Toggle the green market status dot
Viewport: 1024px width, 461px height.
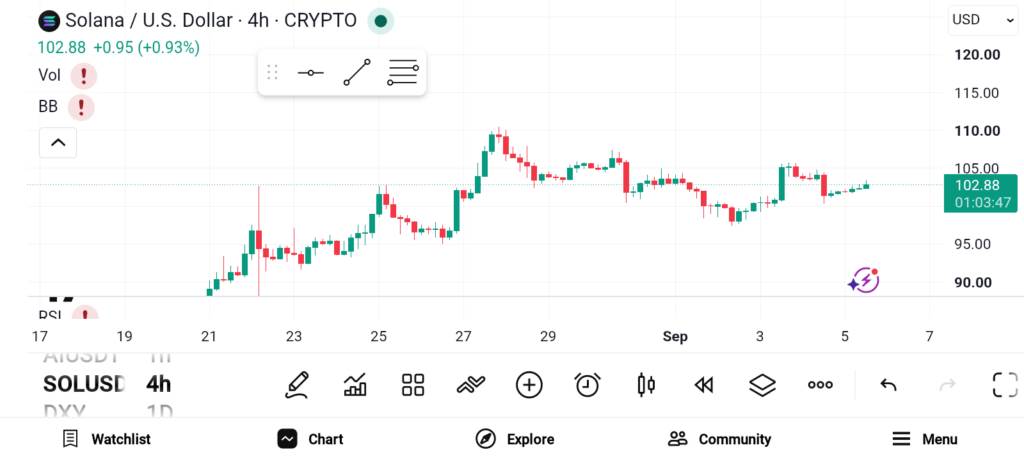tap(381, 21)
